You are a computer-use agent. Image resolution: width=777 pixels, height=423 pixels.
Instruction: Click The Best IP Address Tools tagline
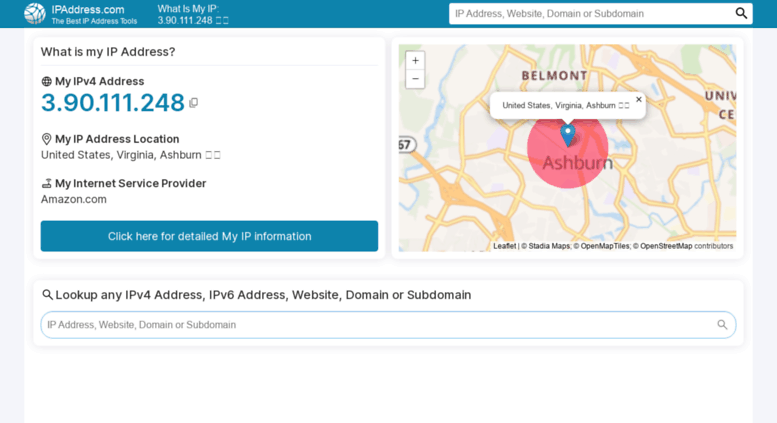[x=94, y=21]
